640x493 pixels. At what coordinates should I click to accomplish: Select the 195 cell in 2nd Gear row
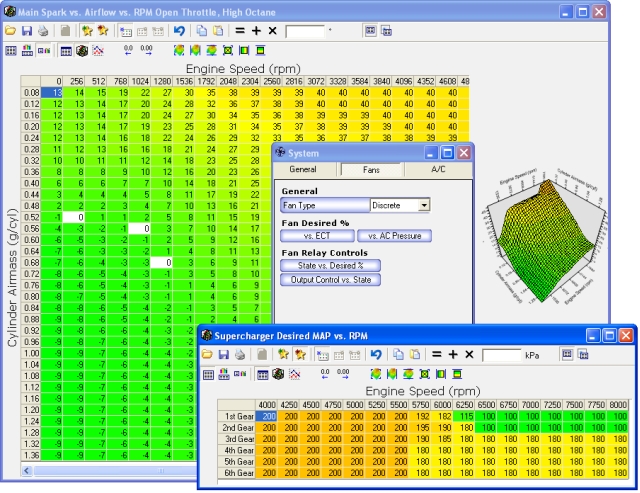pos(420,428)
